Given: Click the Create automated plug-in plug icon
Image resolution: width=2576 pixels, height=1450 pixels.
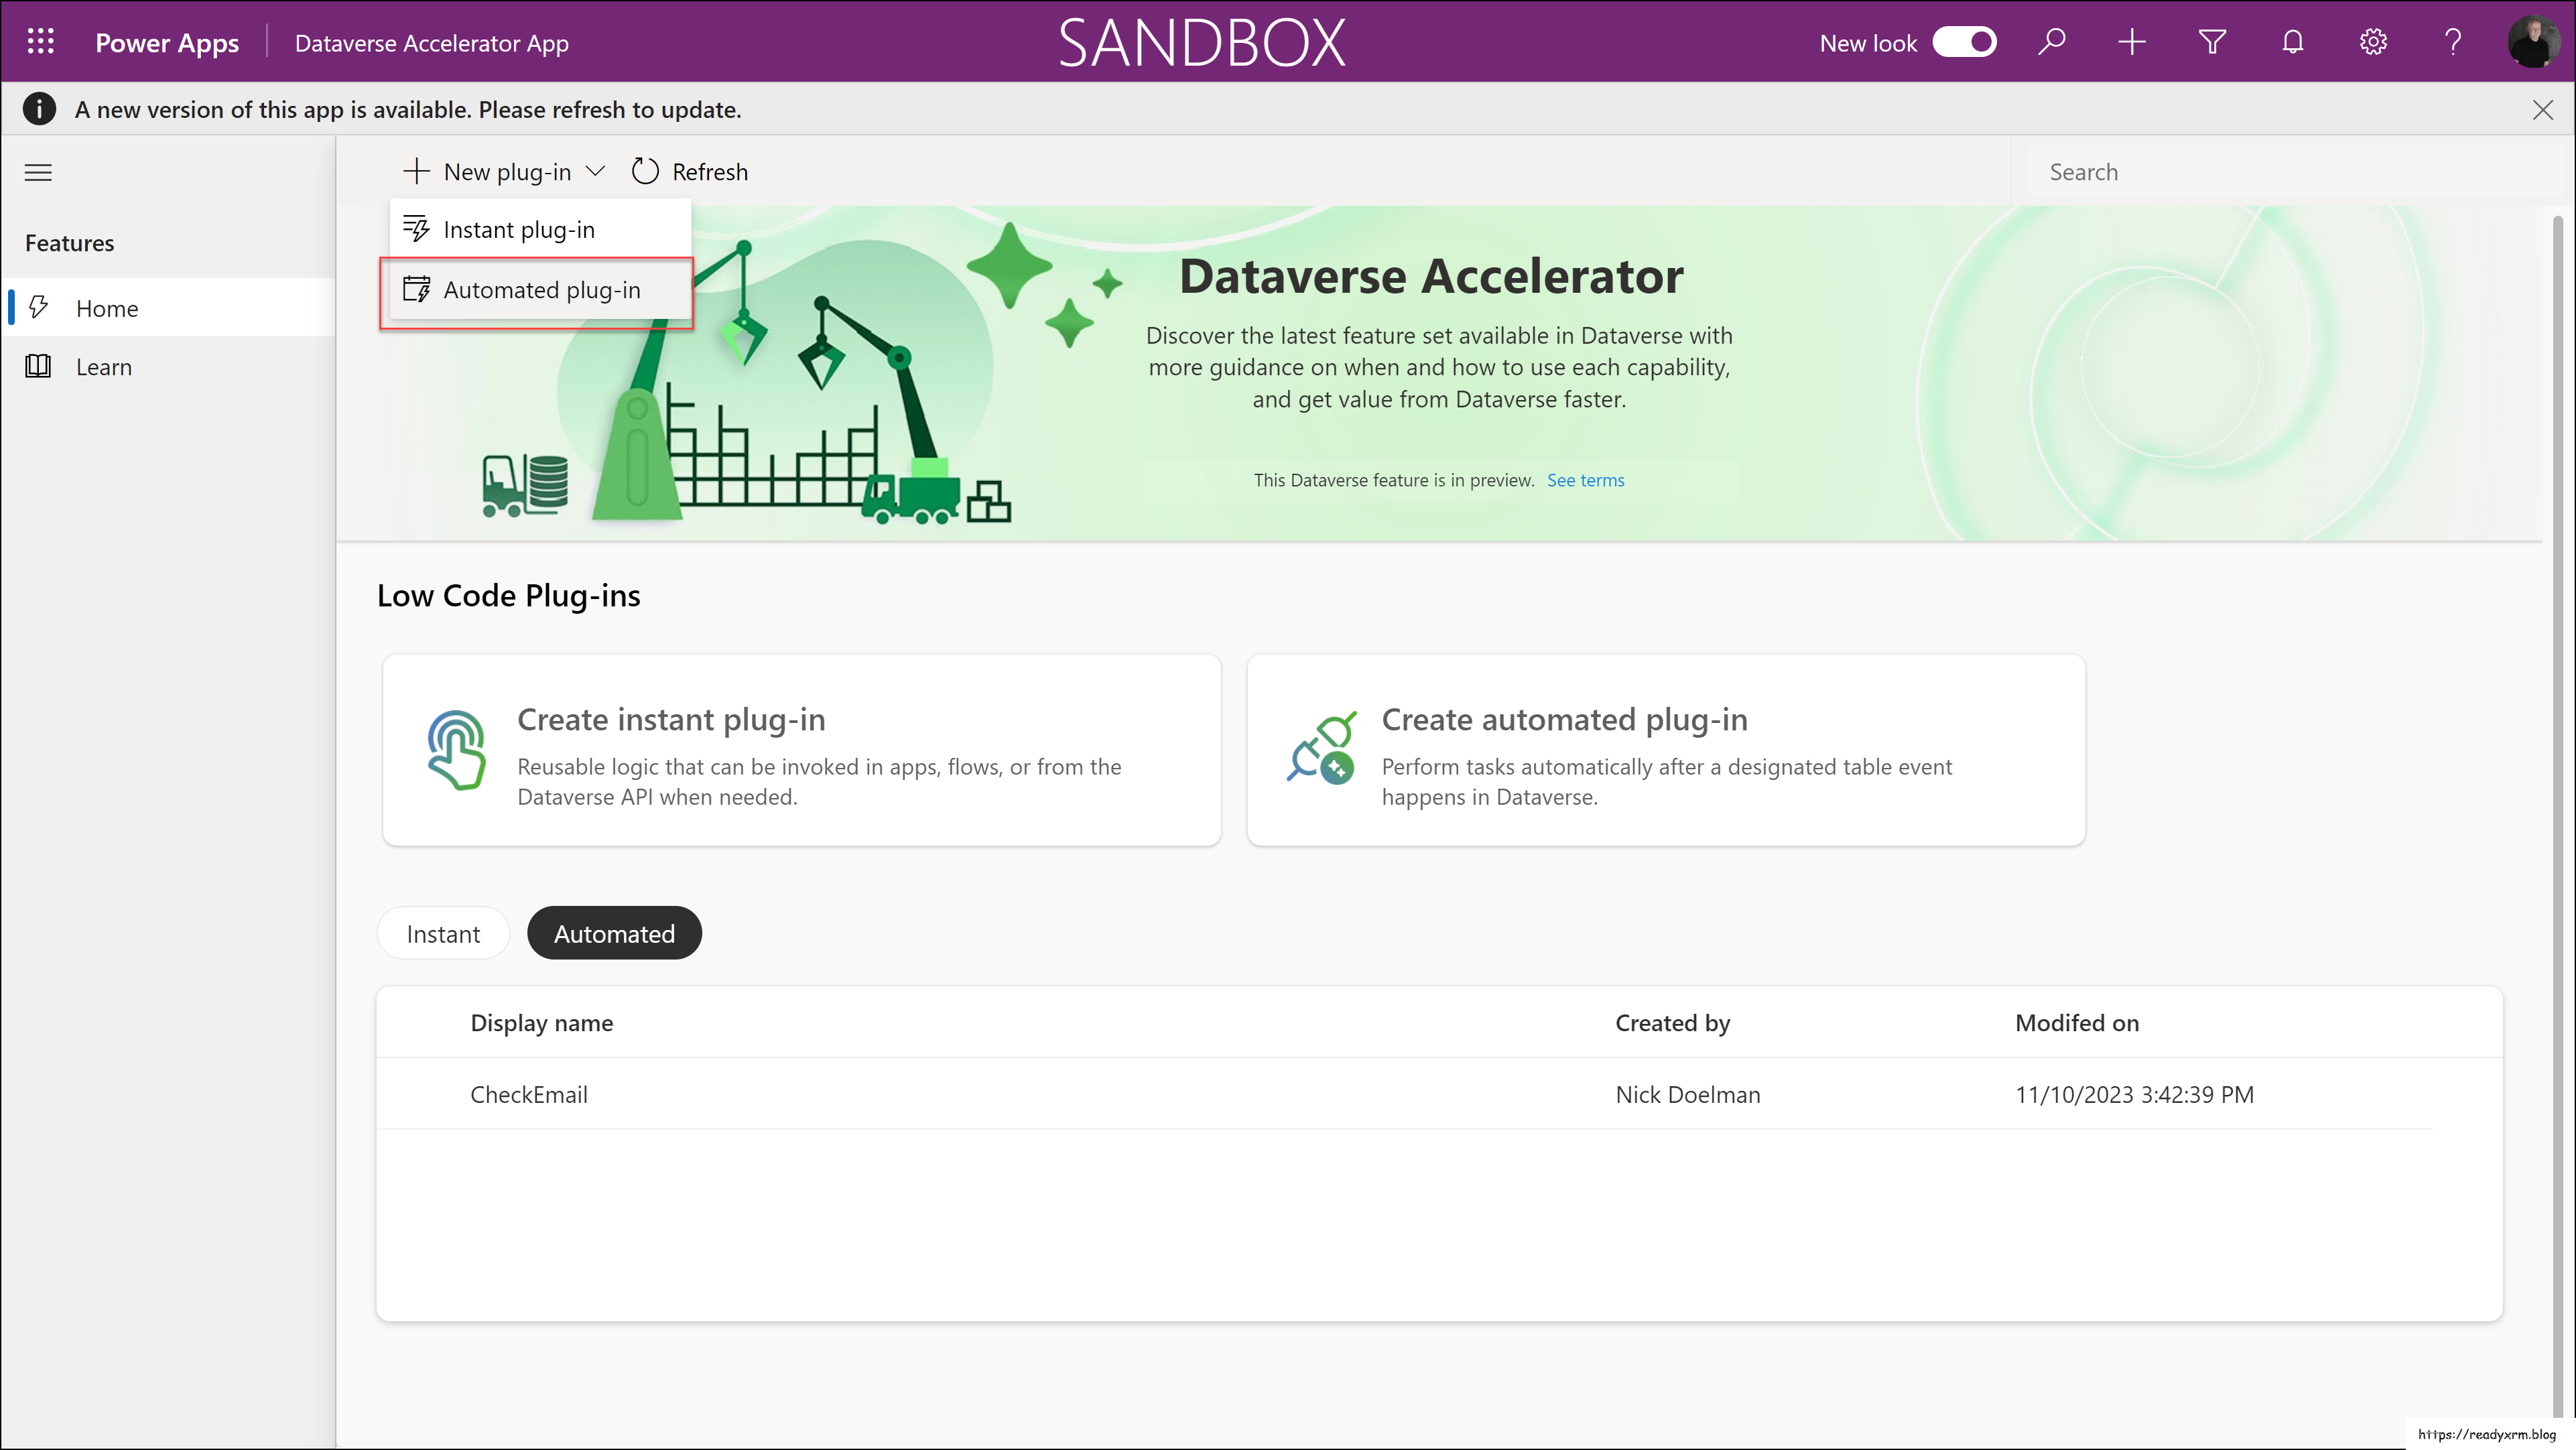Looking at the screenshot, I should (x=1321, y=750).
